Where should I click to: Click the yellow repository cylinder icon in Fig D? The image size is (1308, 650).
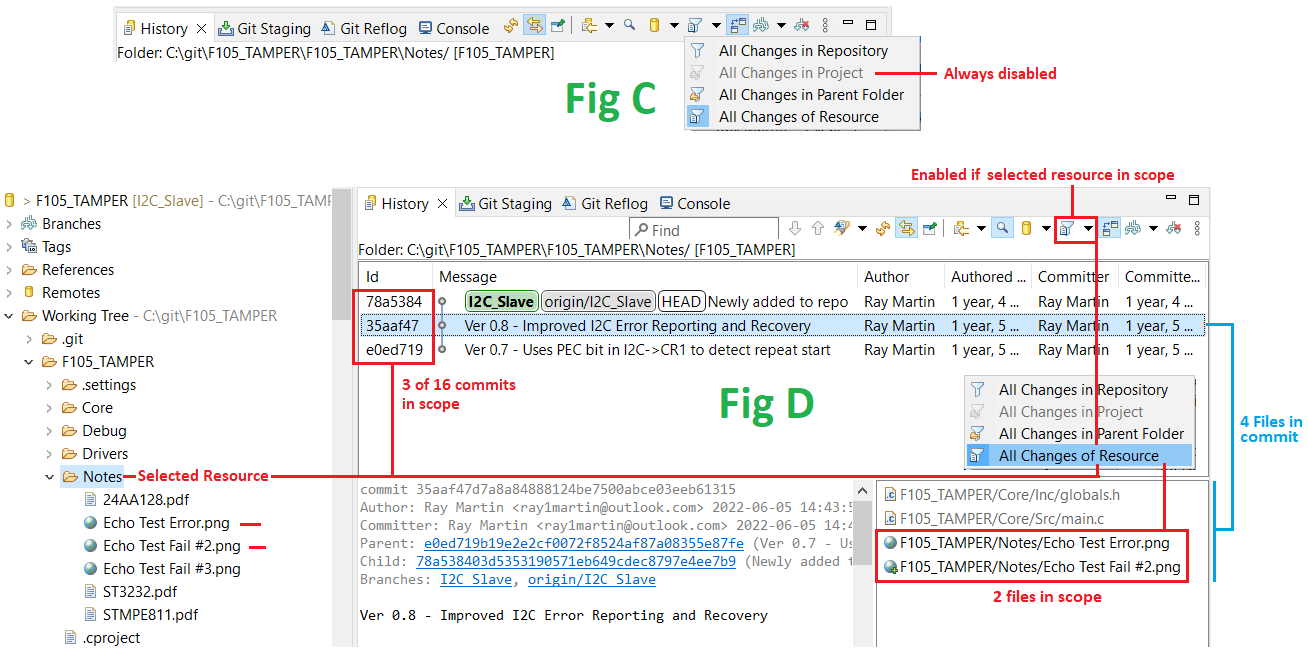coord(1025,228)
